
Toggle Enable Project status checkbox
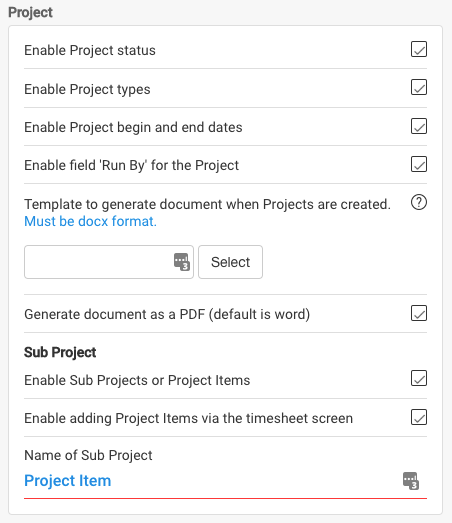pos(419,49)
